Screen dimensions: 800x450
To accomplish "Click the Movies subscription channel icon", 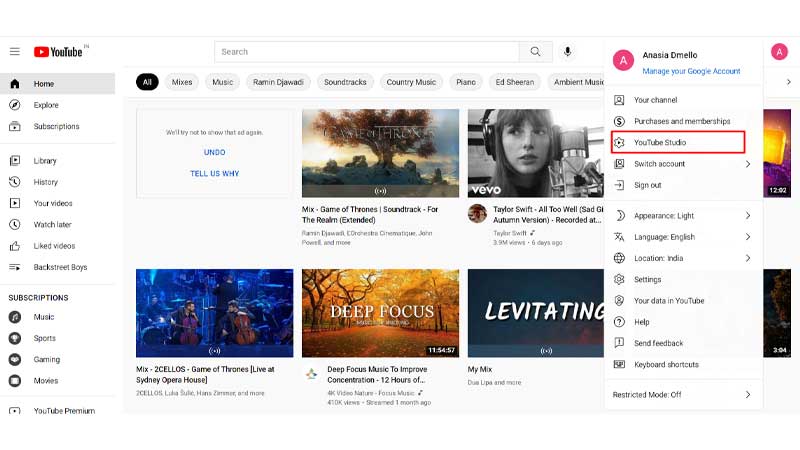I will 15,381.
